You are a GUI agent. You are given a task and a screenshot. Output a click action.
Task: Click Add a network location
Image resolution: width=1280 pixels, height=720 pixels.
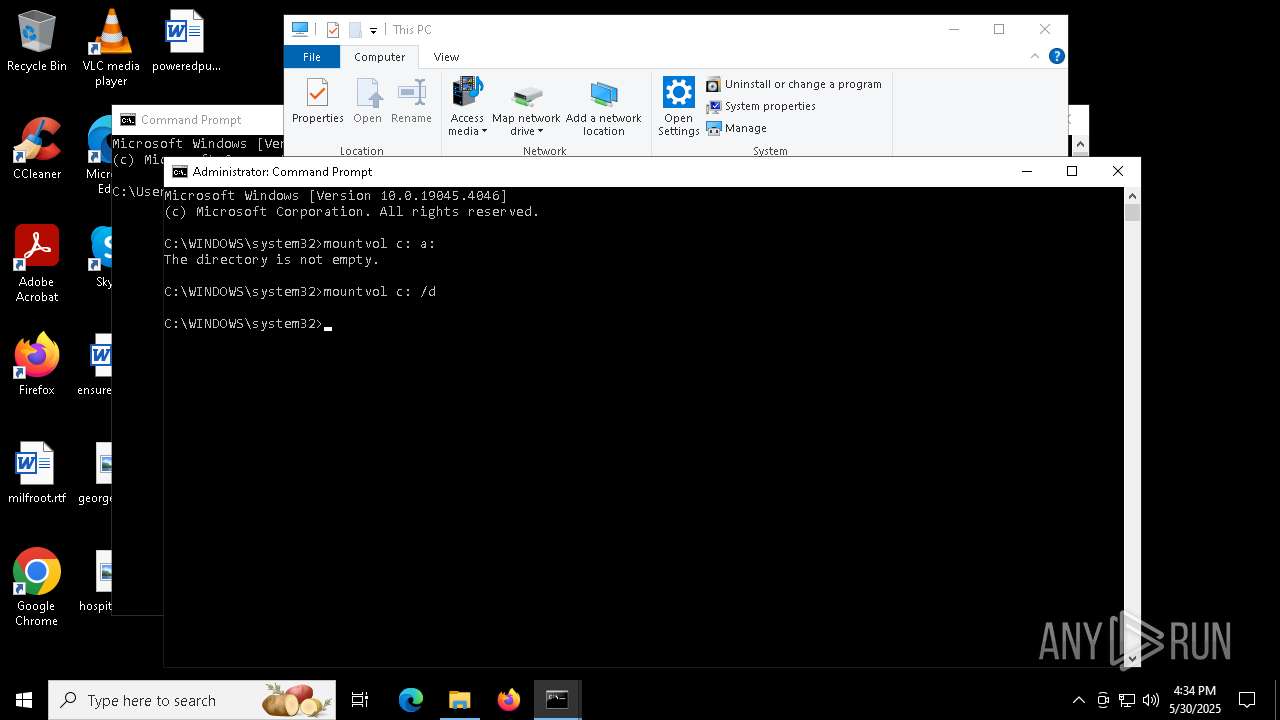coord(603,106)
